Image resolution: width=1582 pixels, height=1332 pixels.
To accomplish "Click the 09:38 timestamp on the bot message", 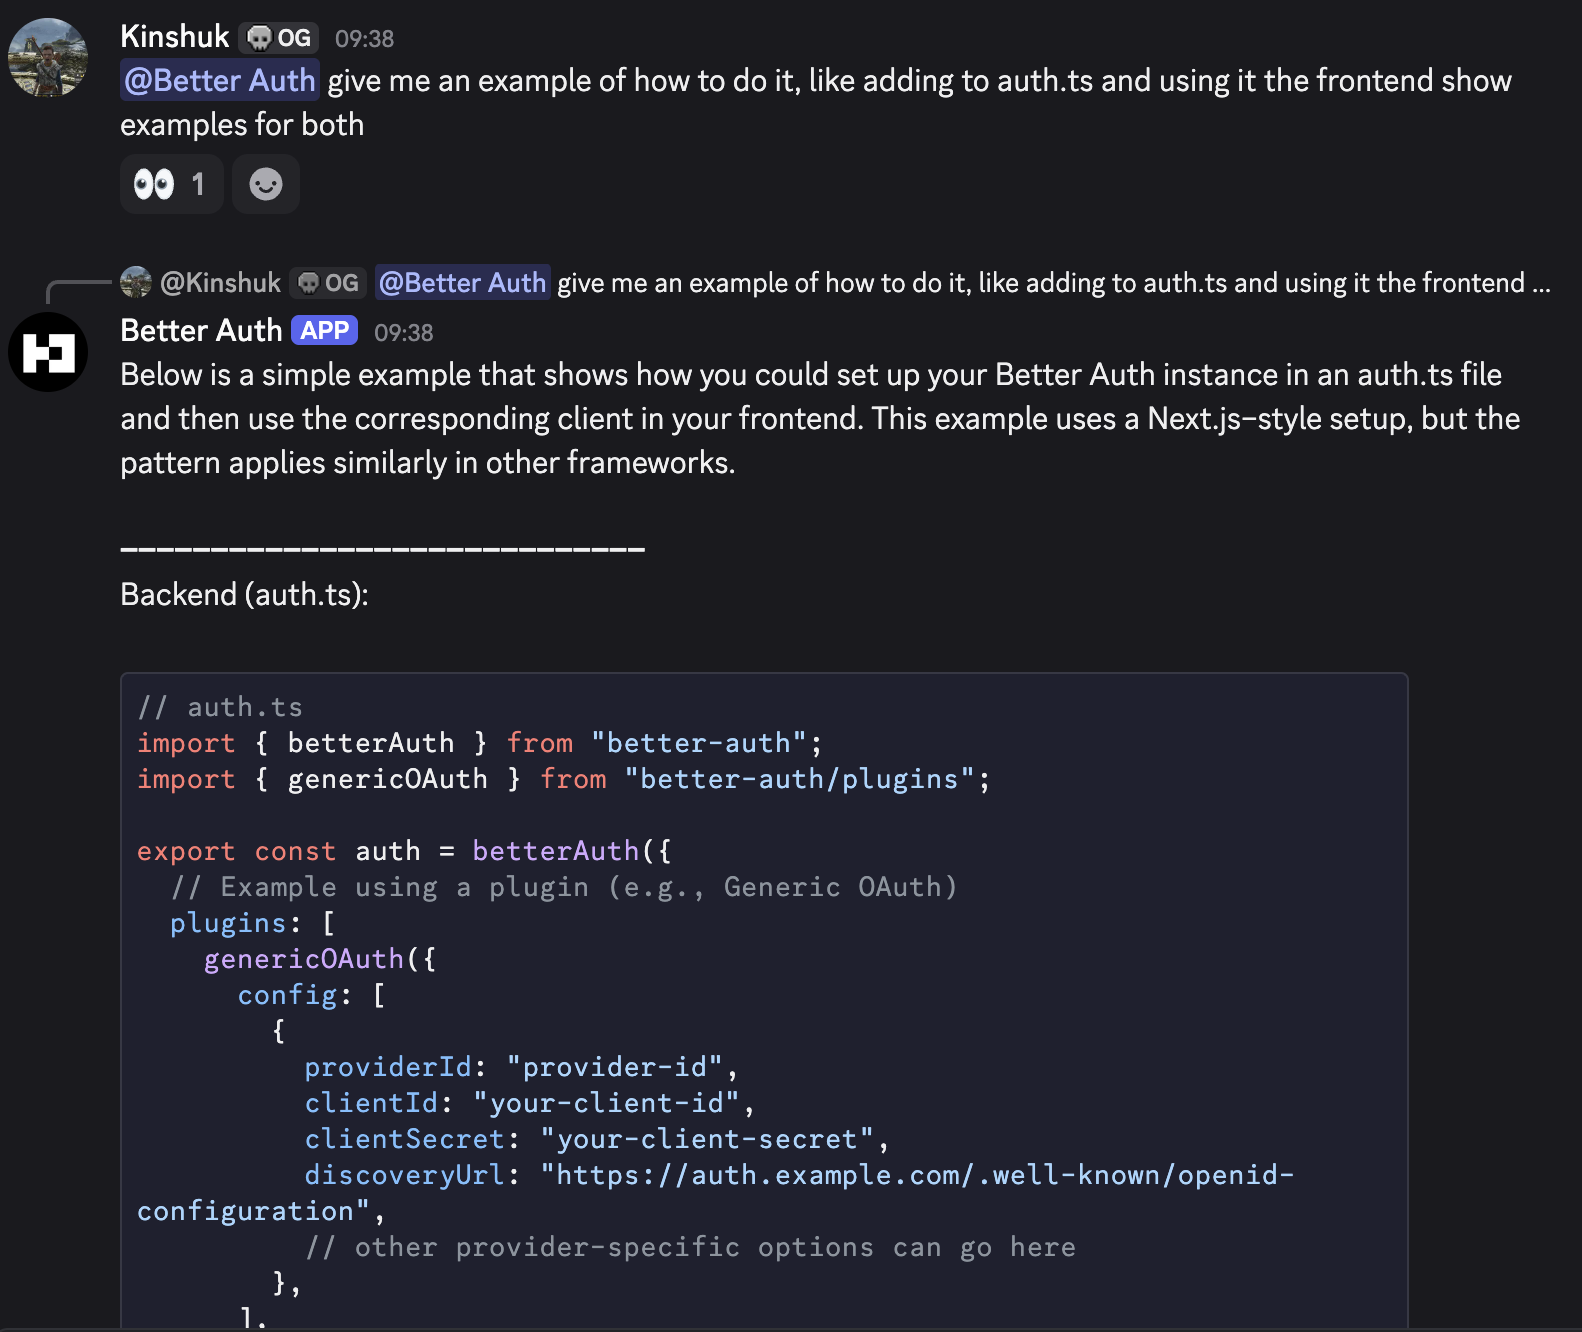I will pyautogui.click(x=403, y=333).
